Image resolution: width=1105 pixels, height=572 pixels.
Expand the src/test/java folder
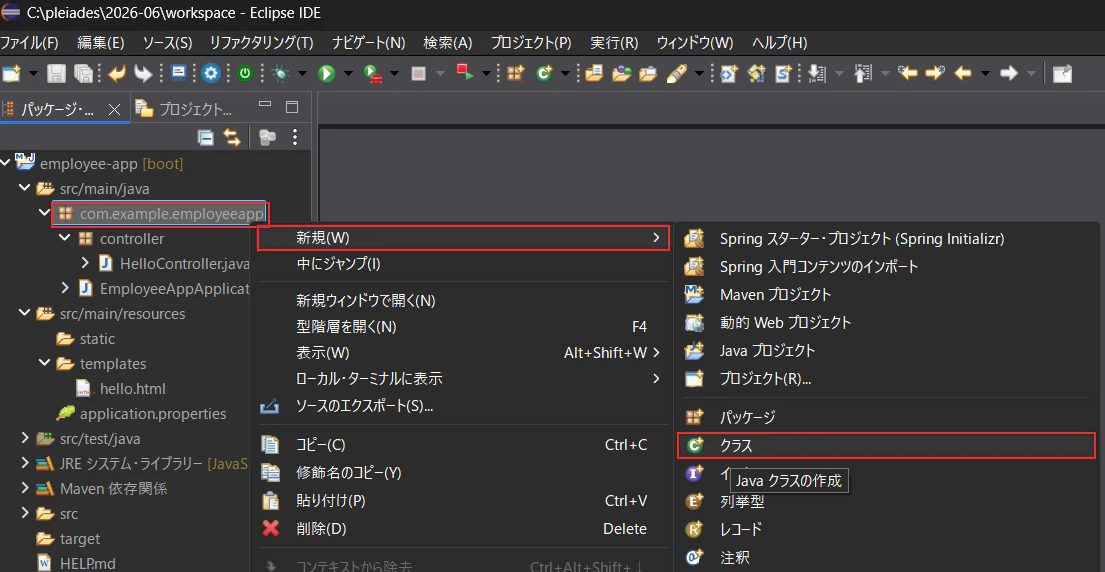click(x=25, y=438)
